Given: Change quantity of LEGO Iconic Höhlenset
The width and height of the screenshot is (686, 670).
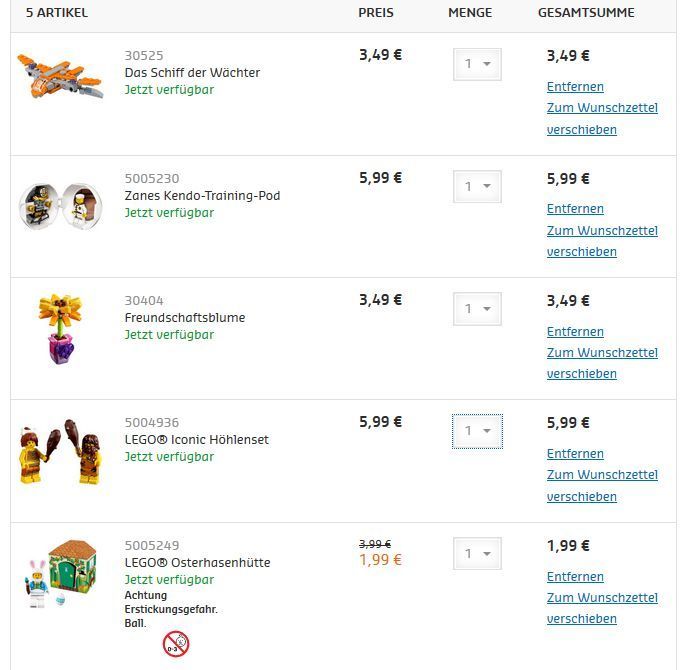Looking at the screenshot, I should click(x=477, y=431).
